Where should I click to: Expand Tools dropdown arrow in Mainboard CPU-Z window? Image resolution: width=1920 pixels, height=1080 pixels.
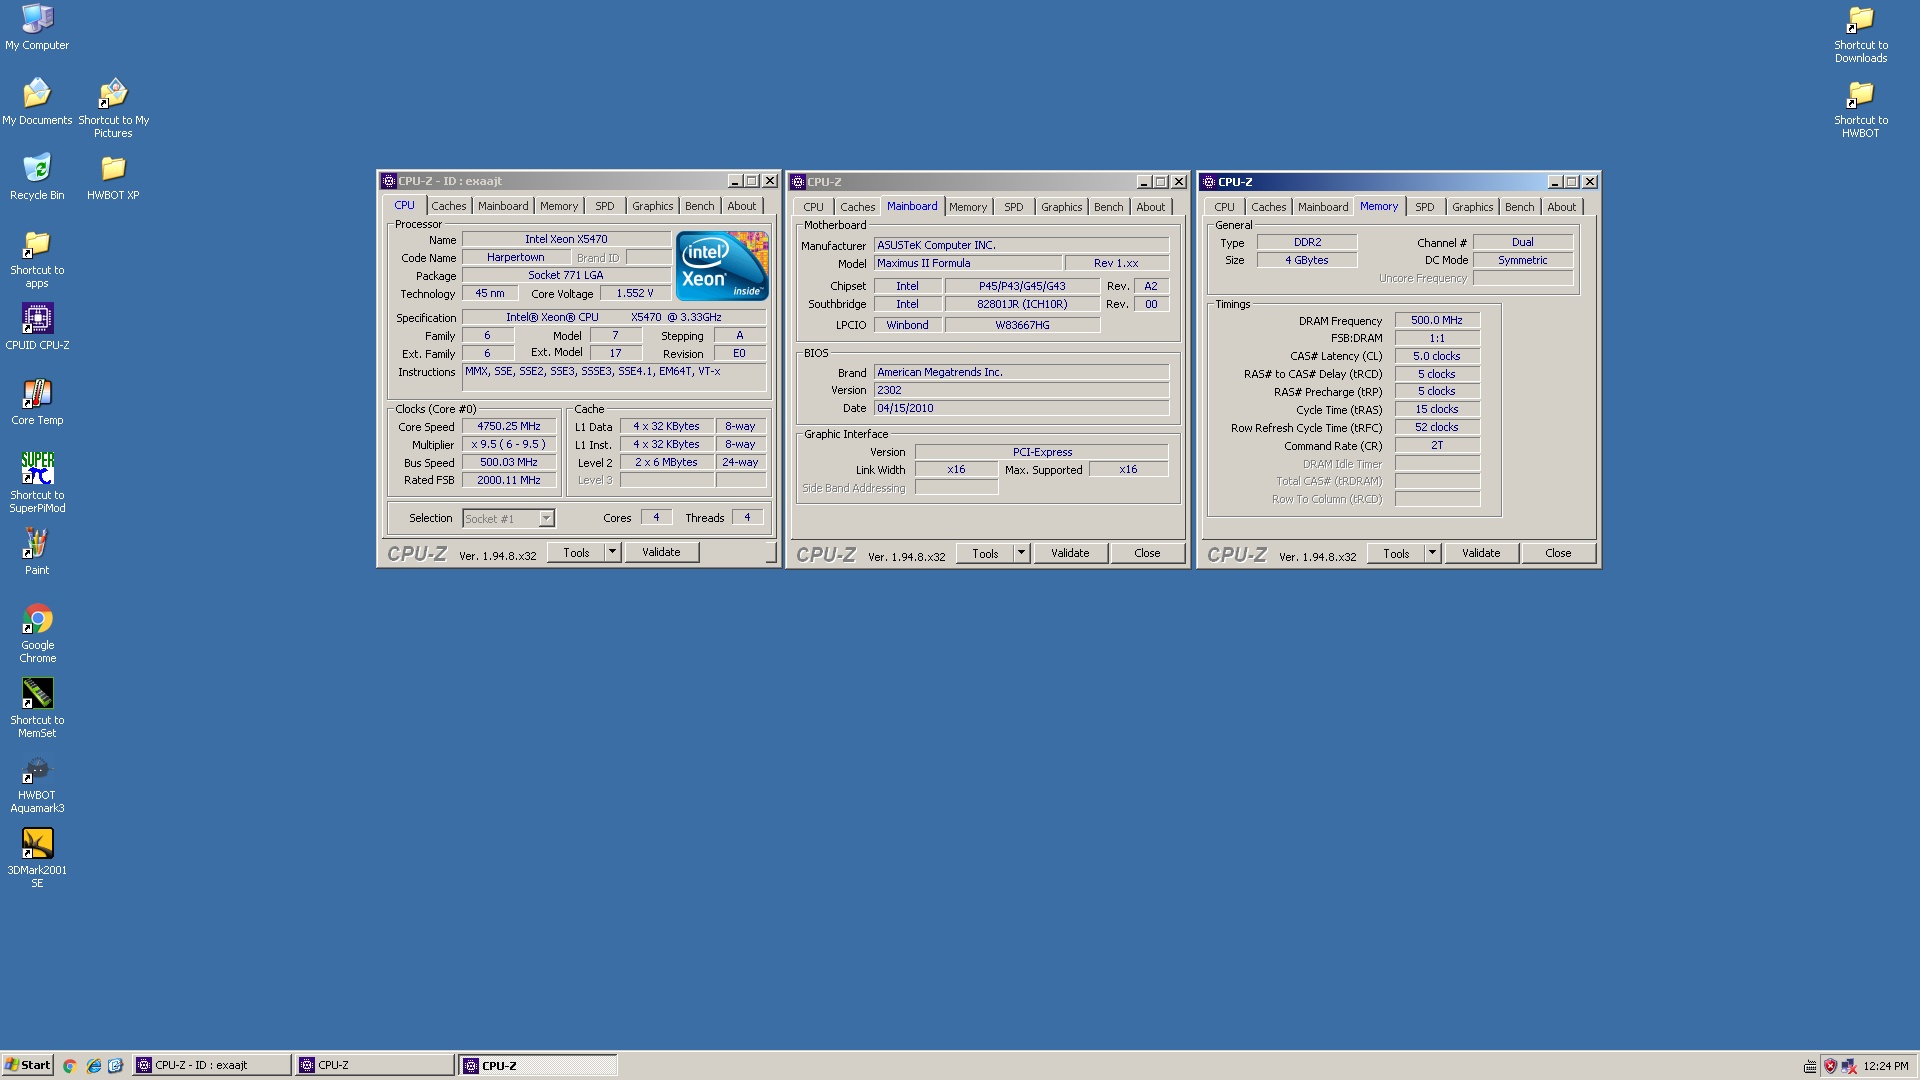pyautogui.click(x=1021, y=553)
